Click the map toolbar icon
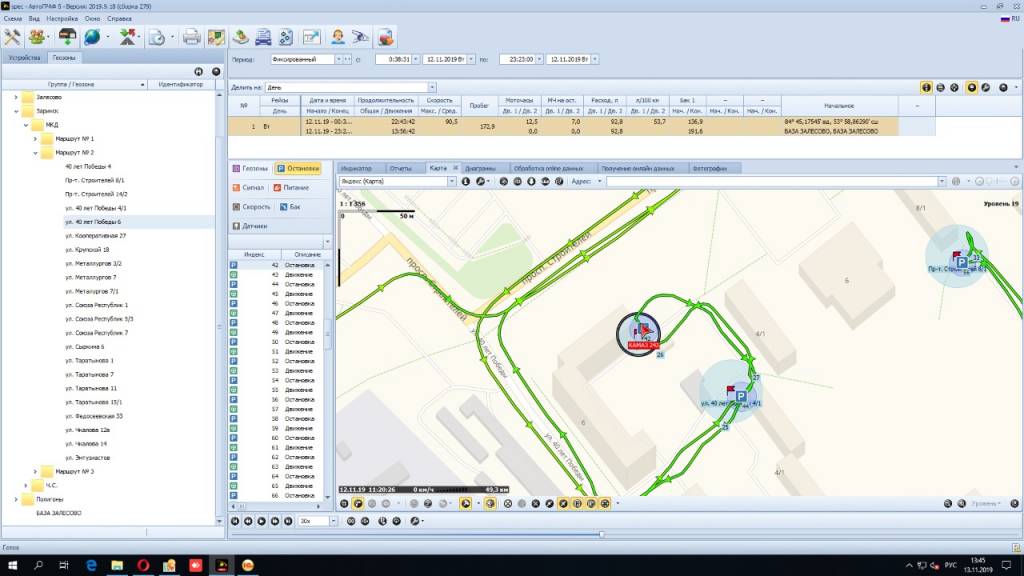The height and width of the screenshot is (576, 1024). click(x=216, y=37)
